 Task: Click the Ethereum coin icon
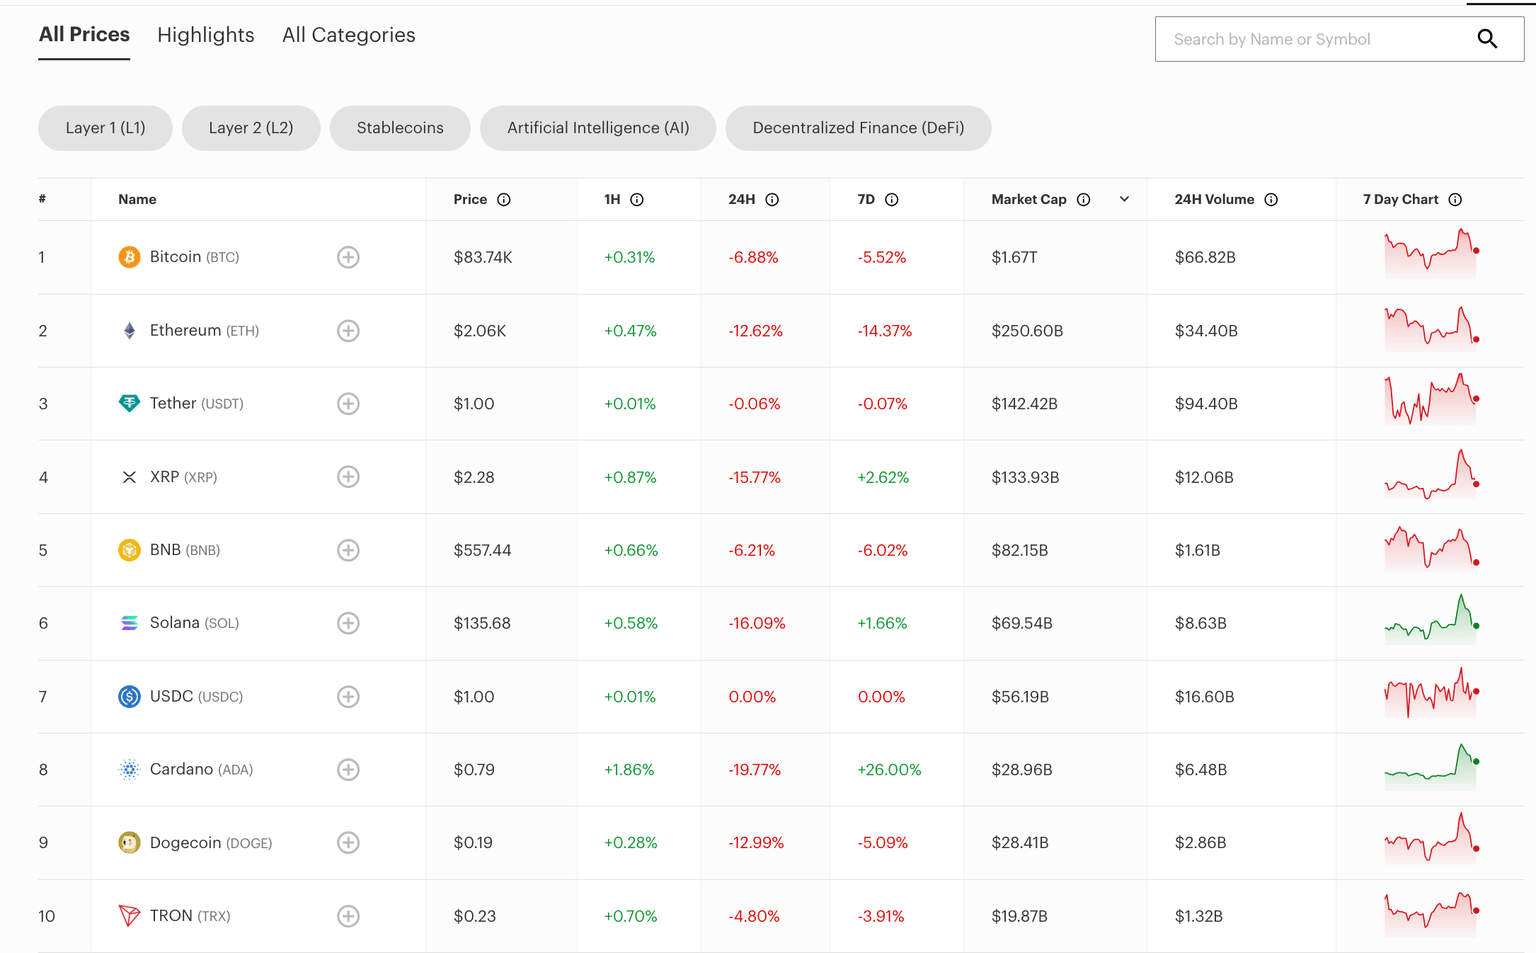[128, 330]
